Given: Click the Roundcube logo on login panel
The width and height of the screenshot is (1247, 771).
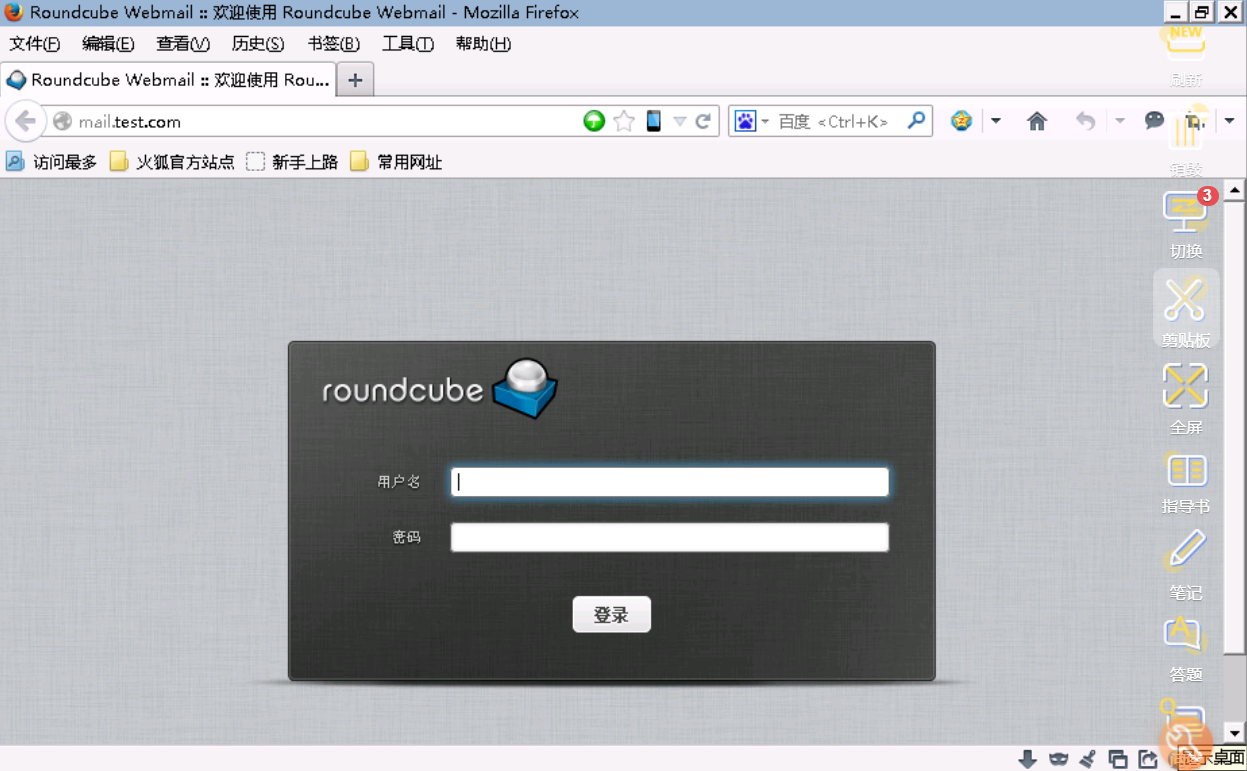Looking at the screenshot, I should [x=440, y=388].
